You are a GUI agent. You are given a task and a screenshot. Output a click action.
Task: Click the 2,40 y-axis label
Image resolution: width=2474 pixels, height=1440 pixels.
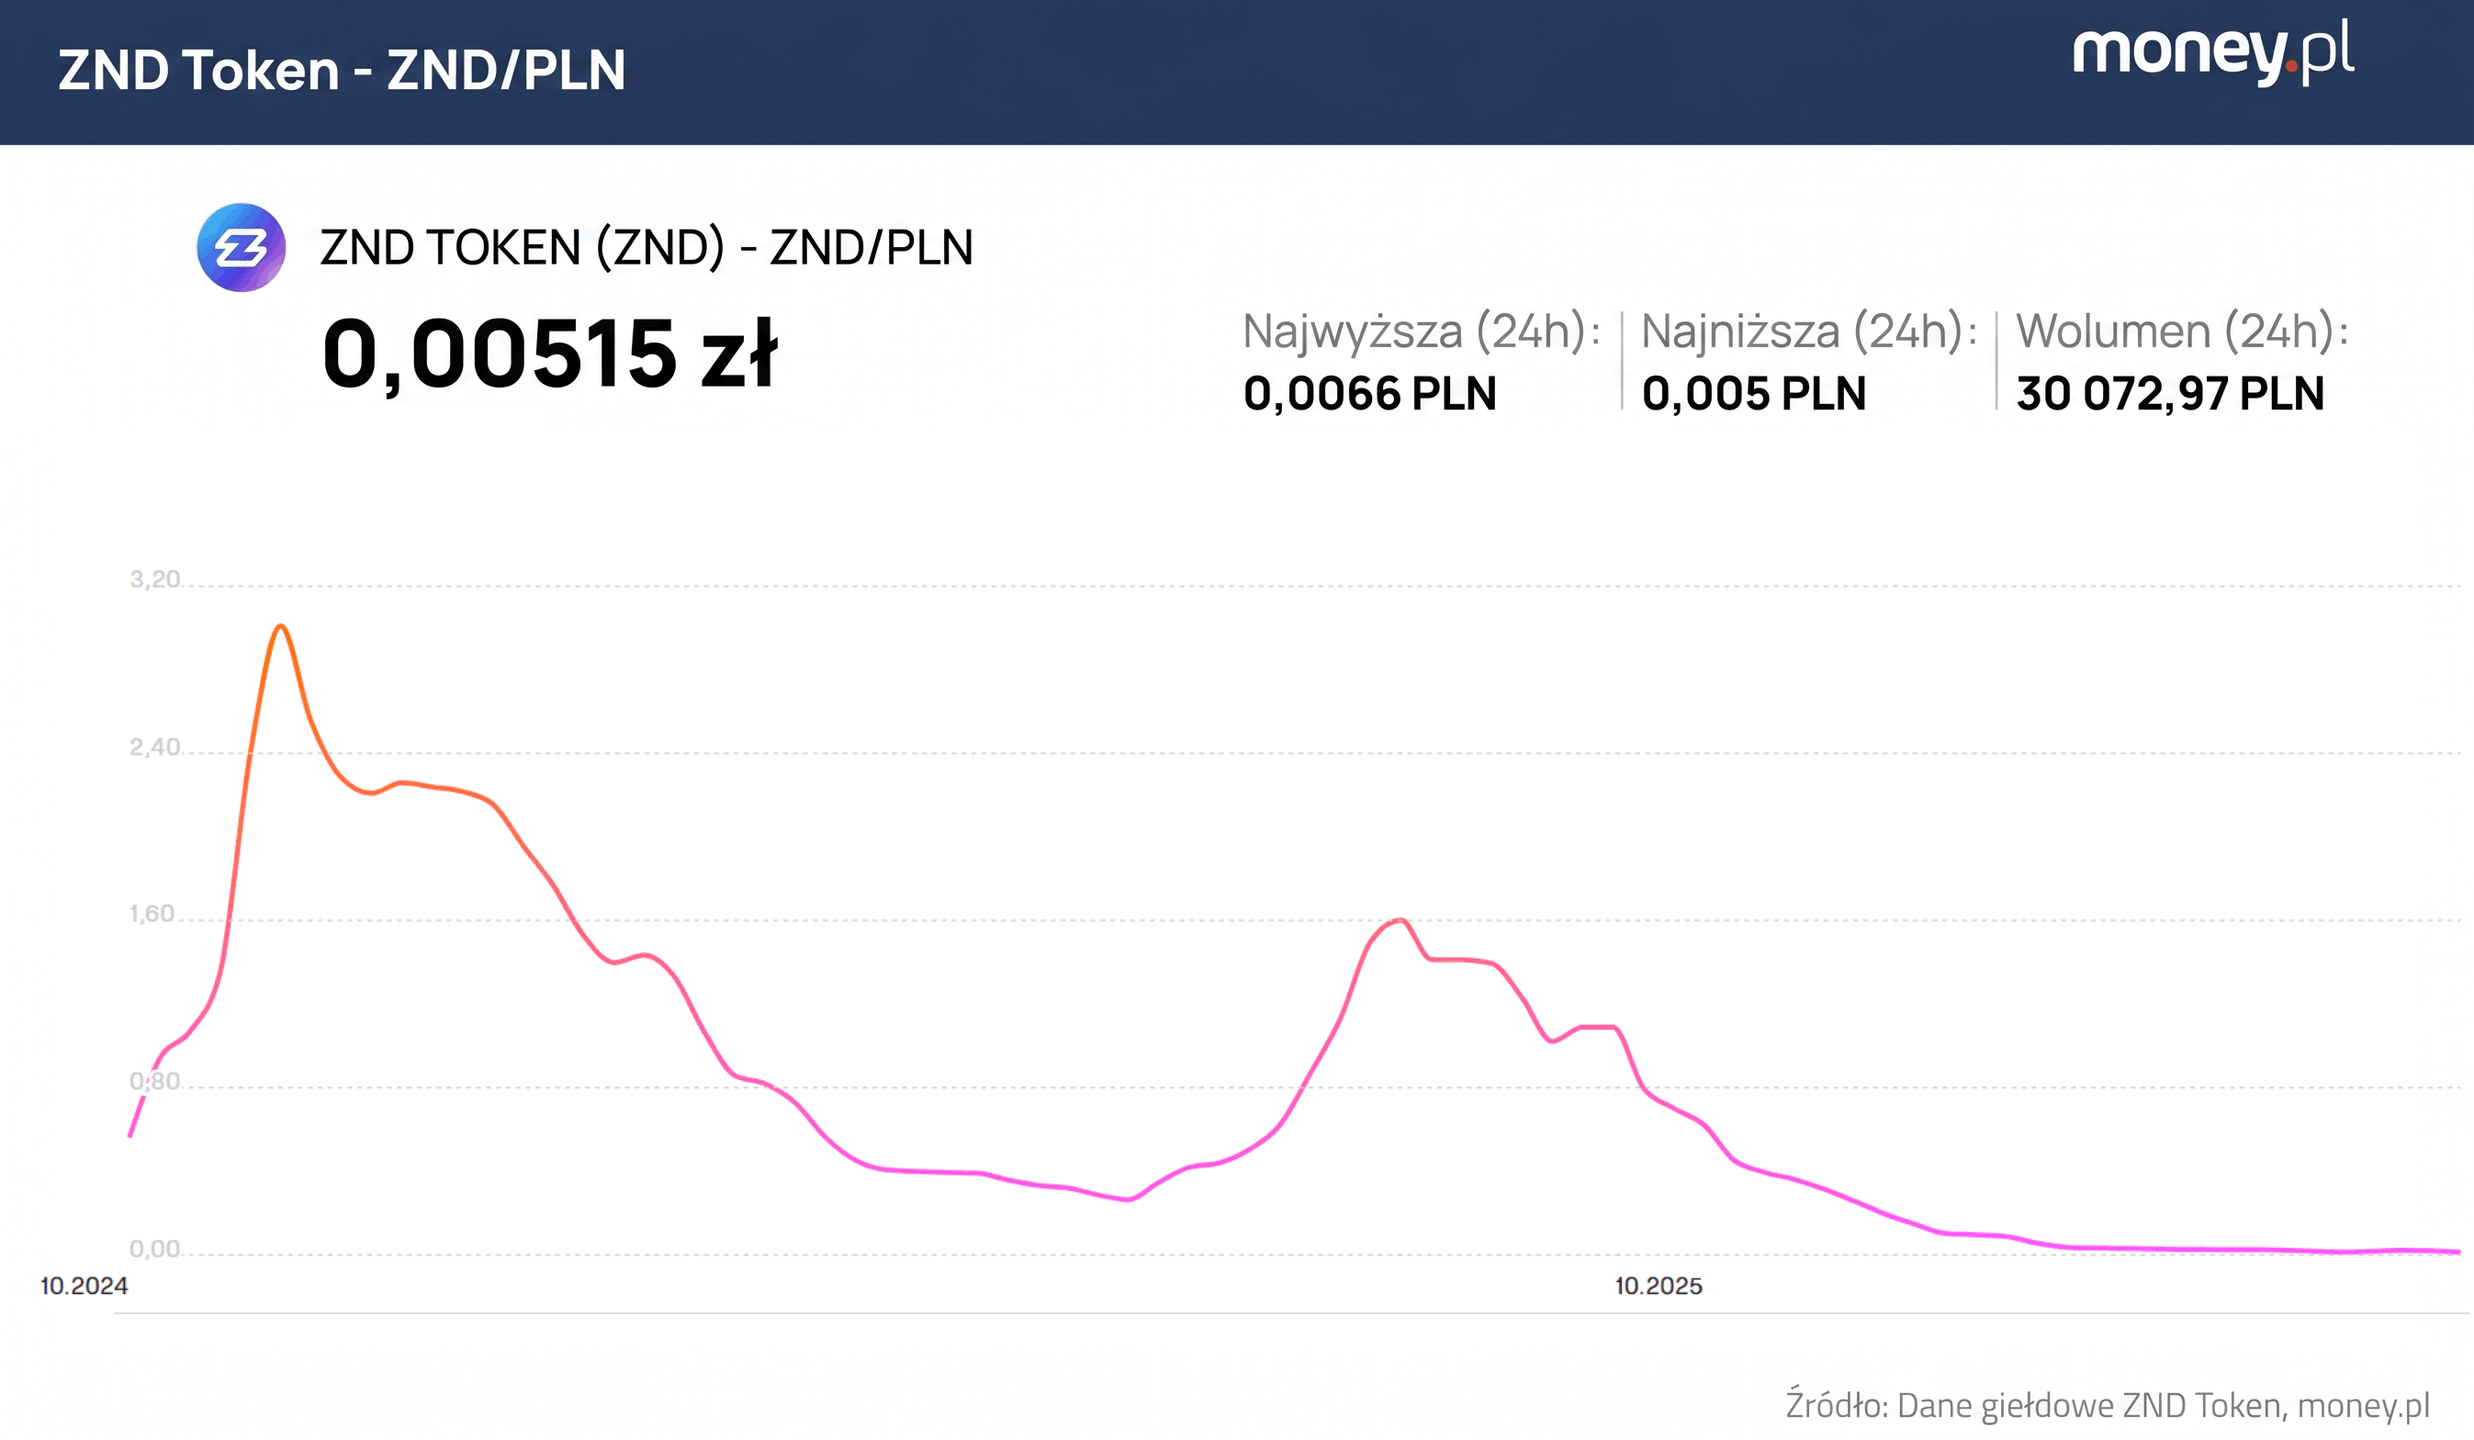point(154,747)
